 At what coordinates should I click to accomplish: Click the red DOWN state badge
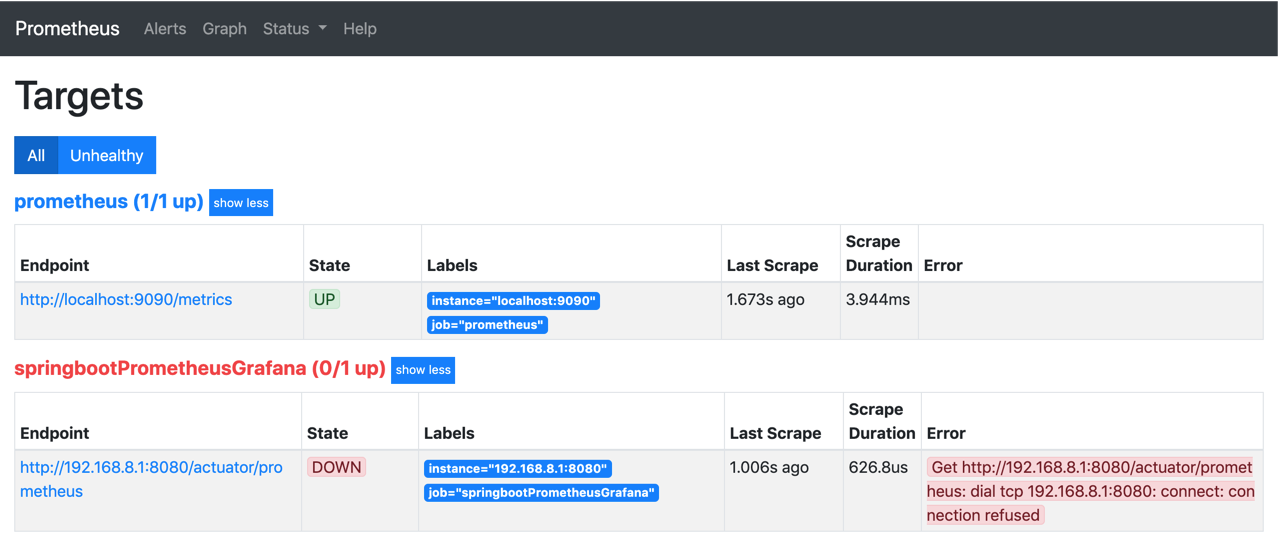pos(337,467)
